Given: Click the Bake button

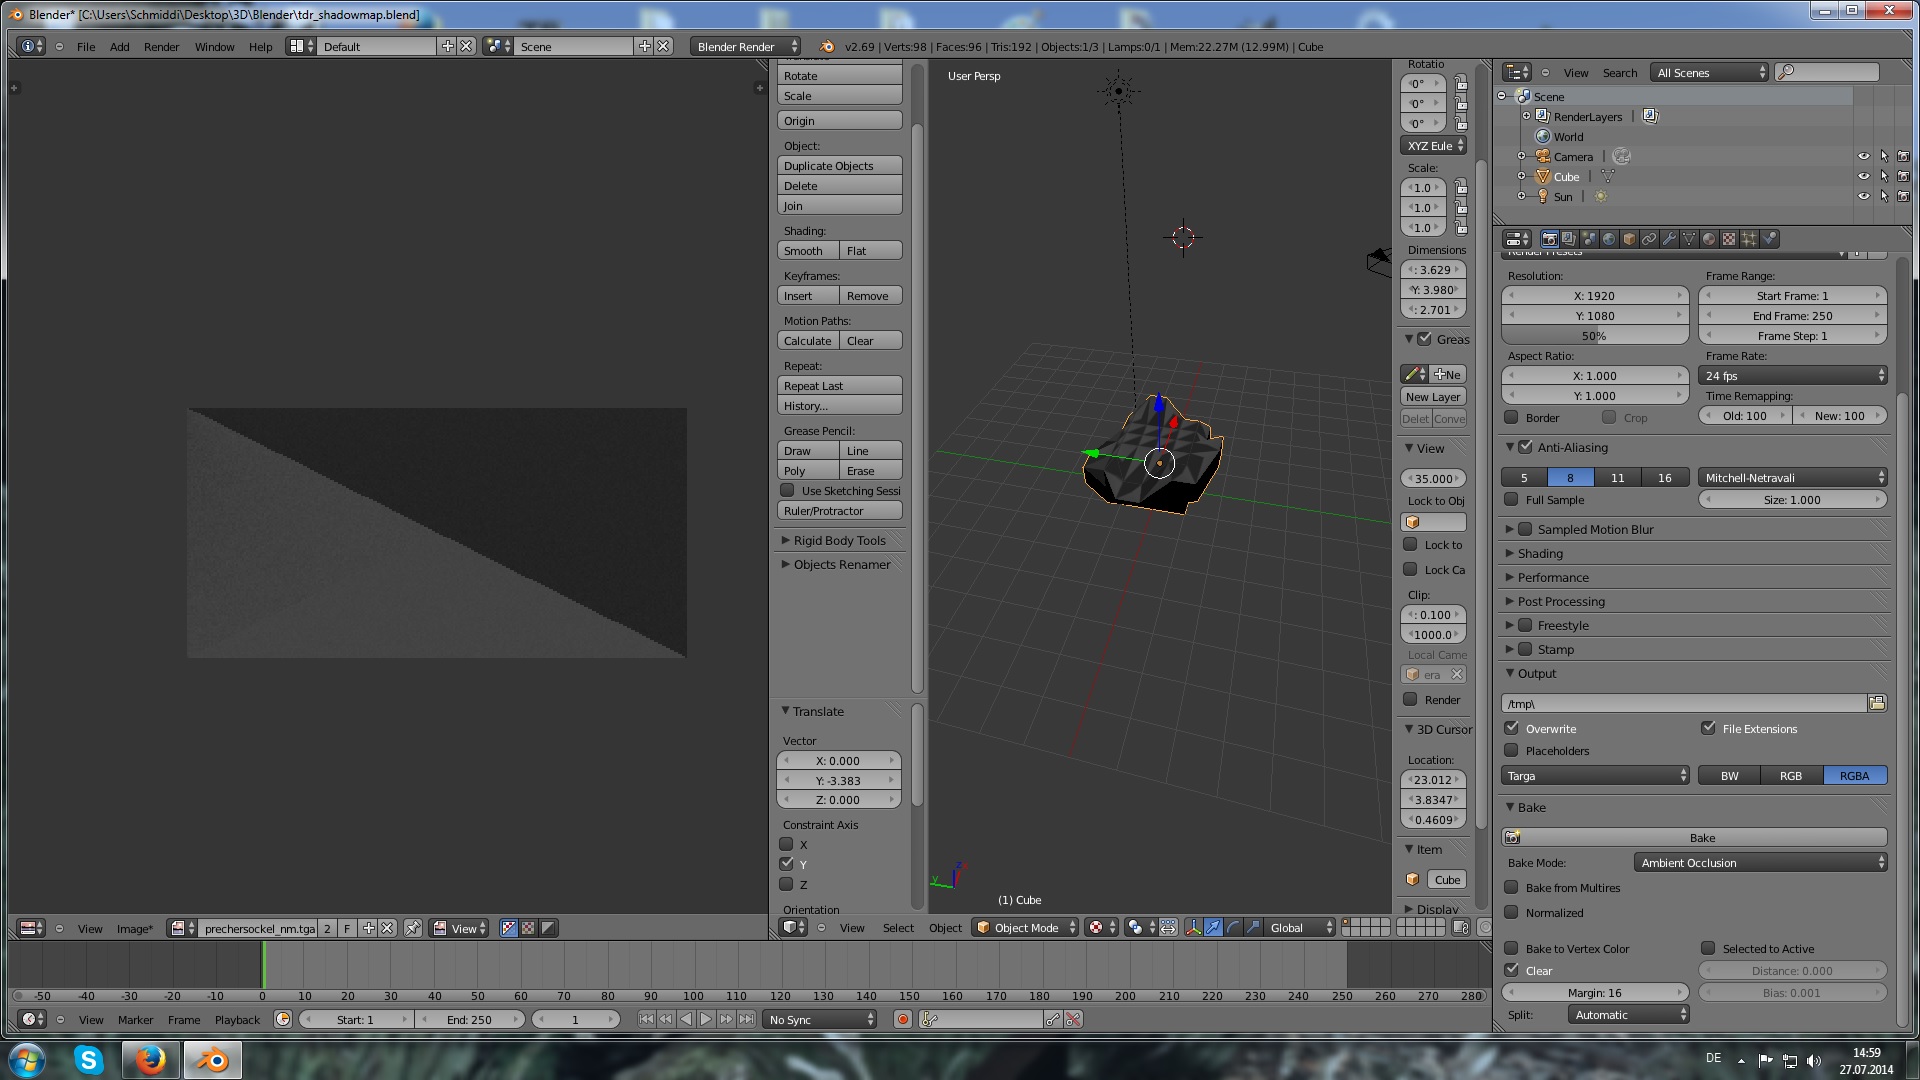Looking at the screenshot, I should click(1701, 837).
